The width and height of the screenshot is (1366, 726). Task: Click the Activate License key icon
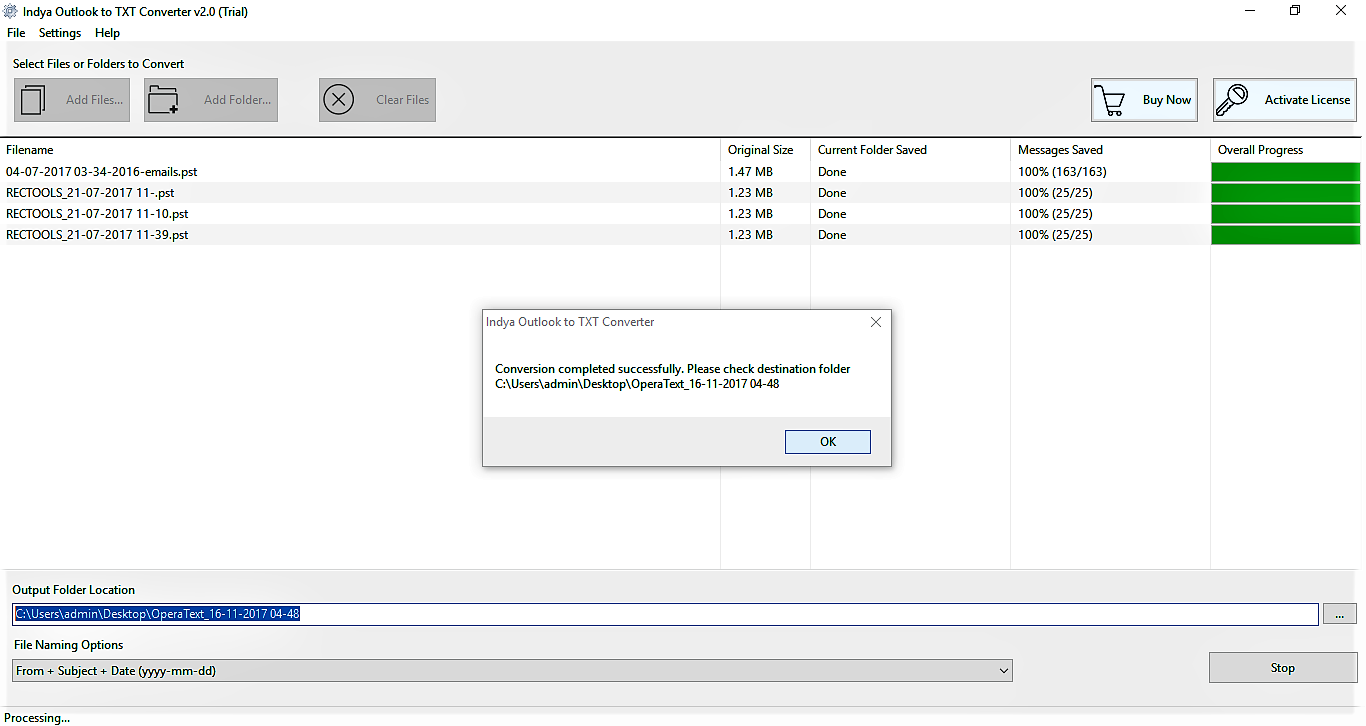point(1233,100)
